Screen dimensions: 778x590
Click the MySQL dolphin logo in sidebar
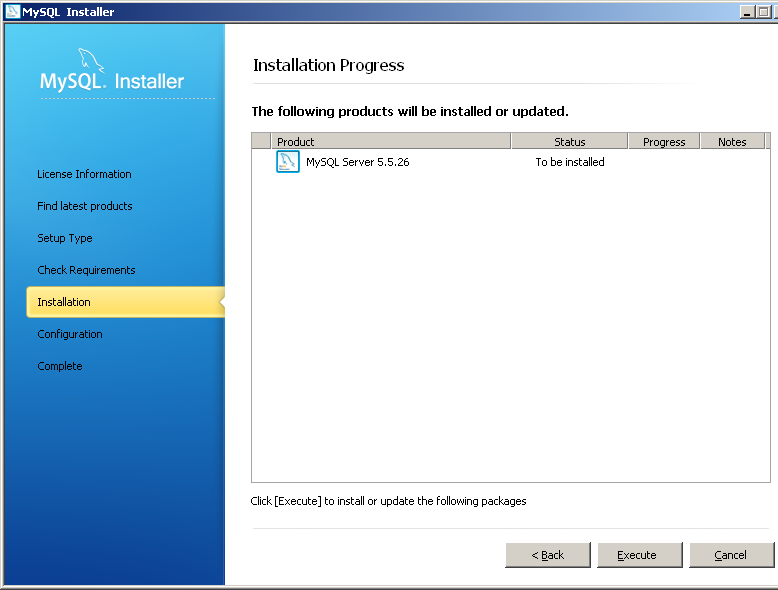pyautogui.click(x=91, y=61)
